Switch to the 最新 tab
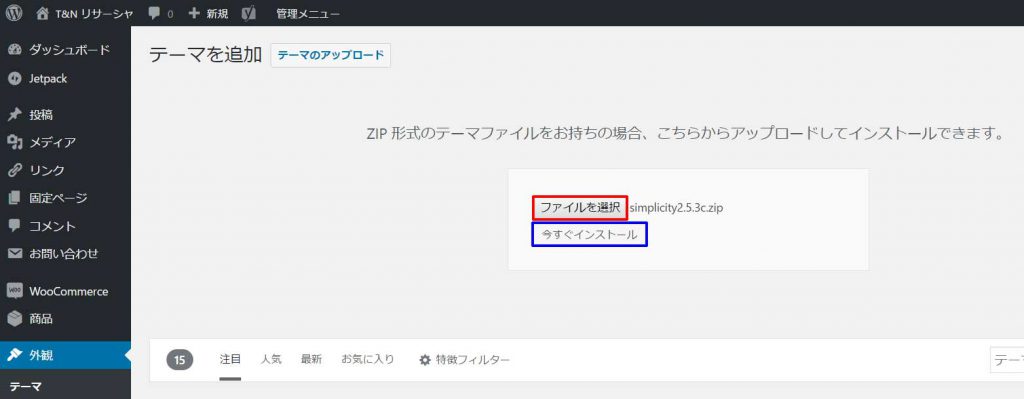 [312, 359]
